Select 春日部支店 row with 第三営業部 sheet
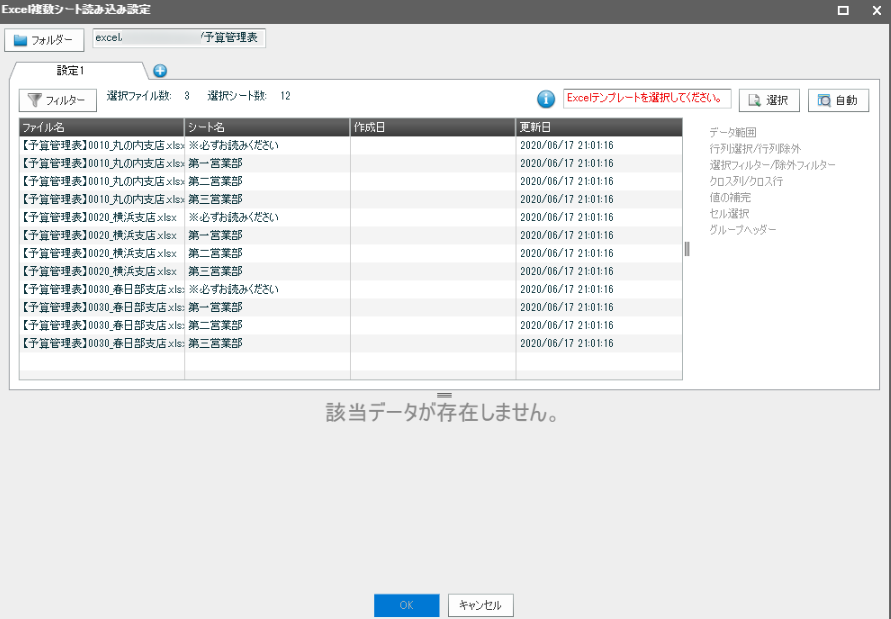Screen dimensions: 891x619 (x=351, y=343)
